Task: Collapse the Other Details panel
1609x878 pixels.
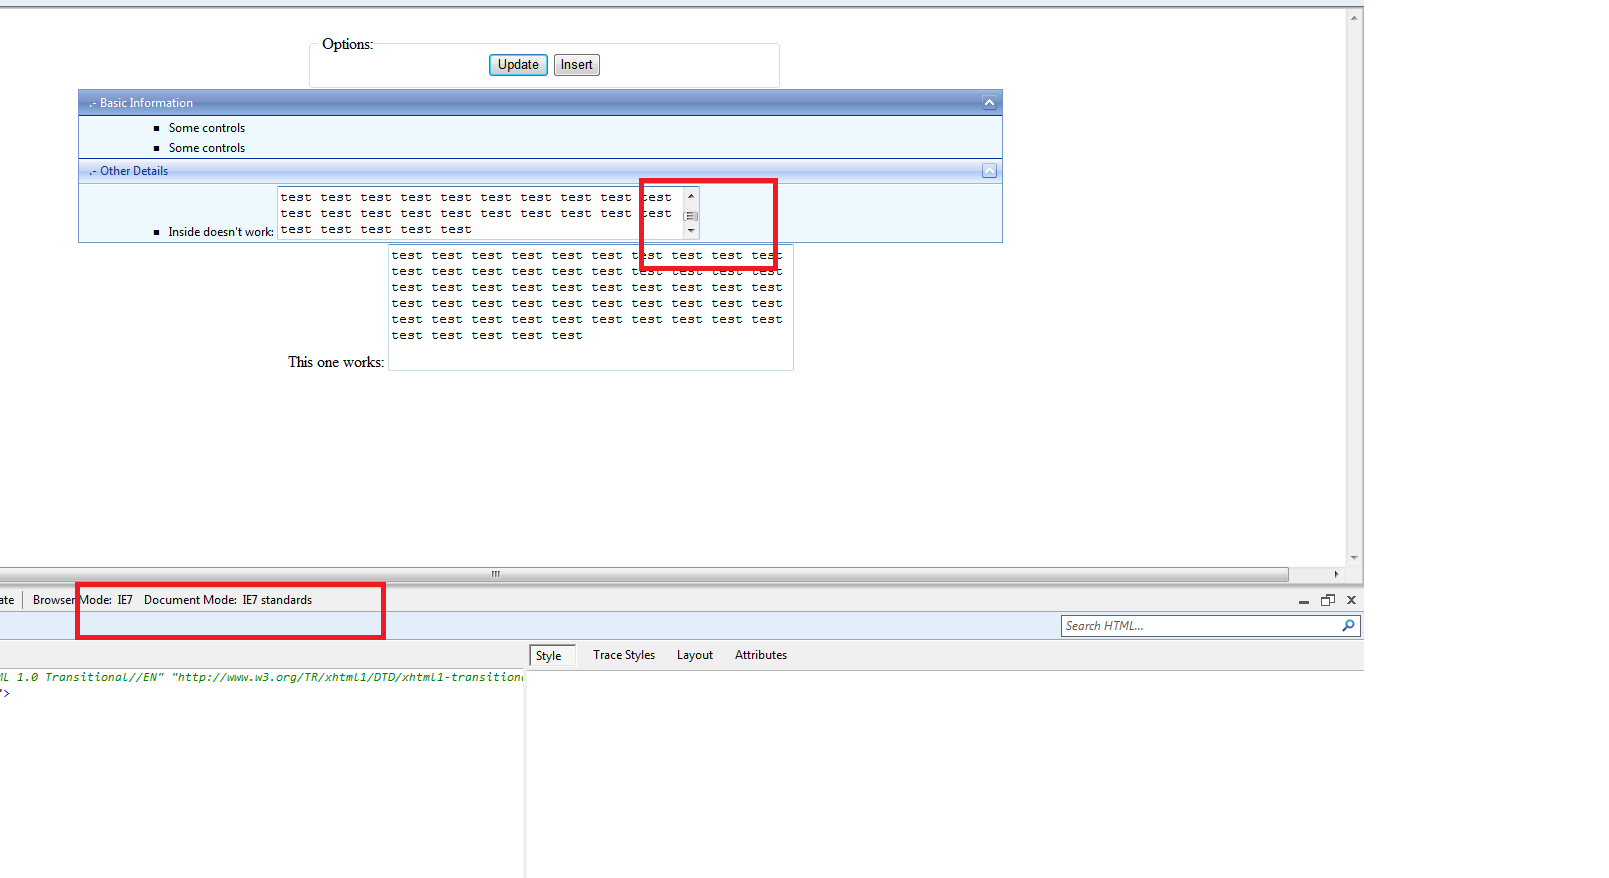Action: [x=989, y=171]
